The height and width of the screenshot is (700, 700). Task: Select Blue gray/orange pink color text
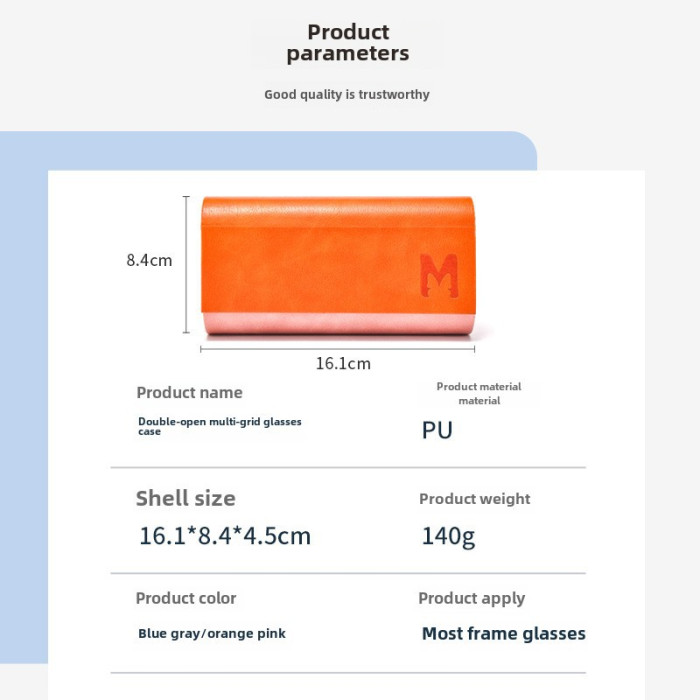tap(212, 633)
